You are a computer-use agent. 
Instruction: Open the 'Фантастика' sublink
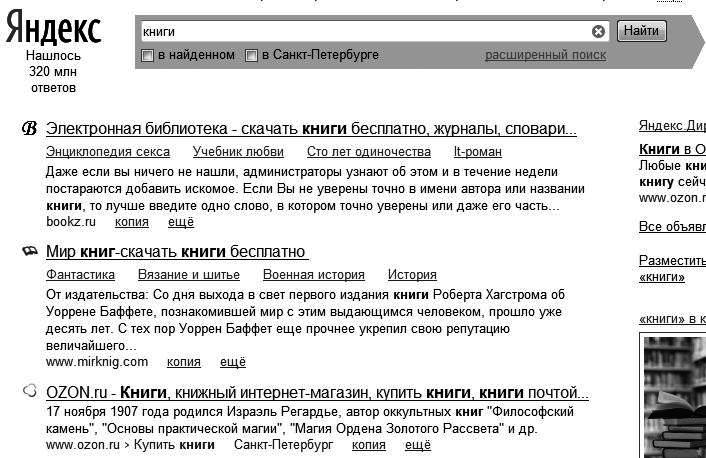click(x=81, y=275)
